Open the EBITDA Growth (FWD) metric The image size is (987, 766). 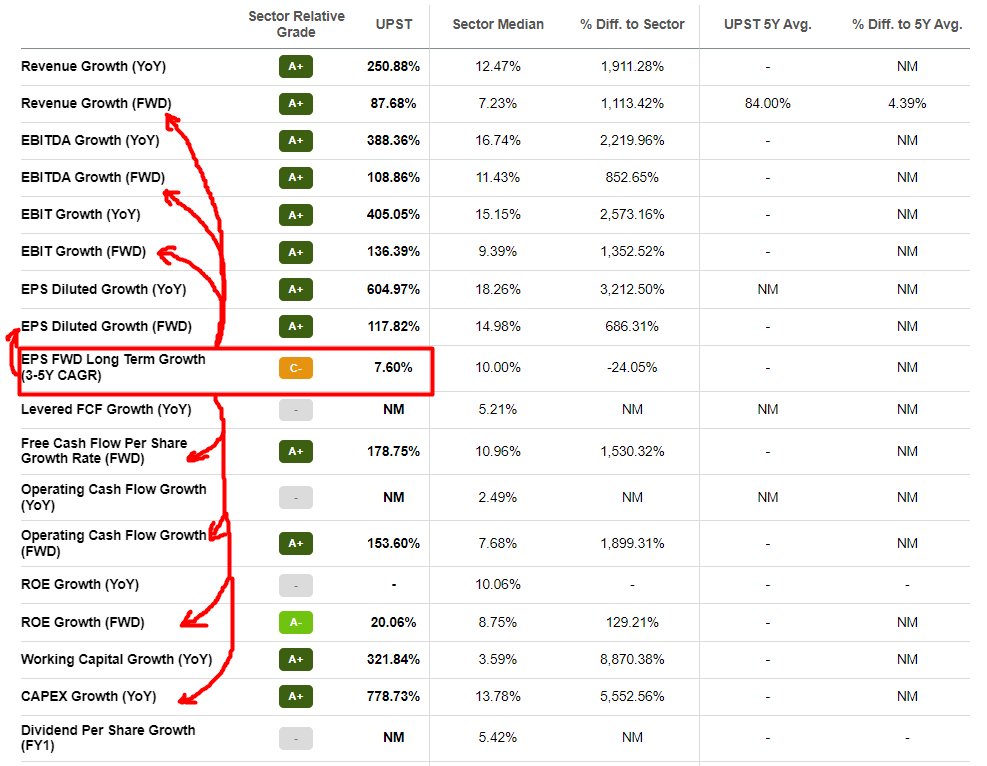click(x=93, y=177)
